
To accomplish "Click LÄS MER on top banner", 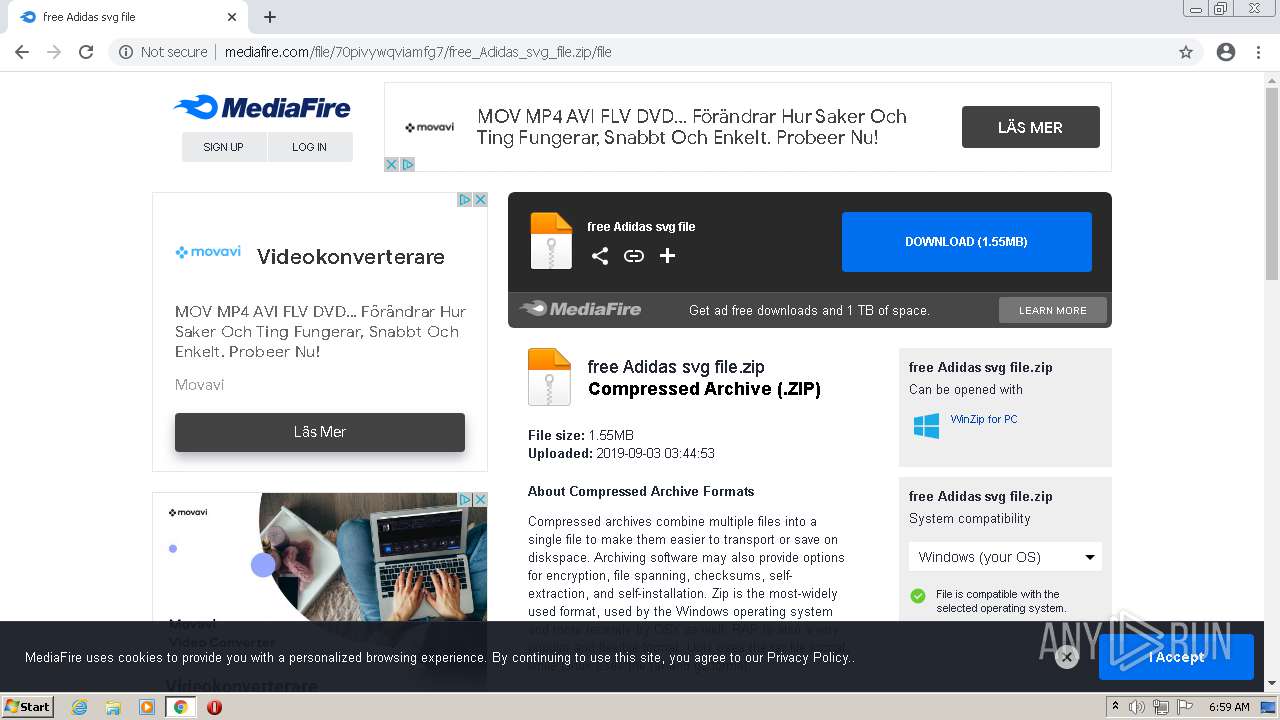I will click(1030, 127).
